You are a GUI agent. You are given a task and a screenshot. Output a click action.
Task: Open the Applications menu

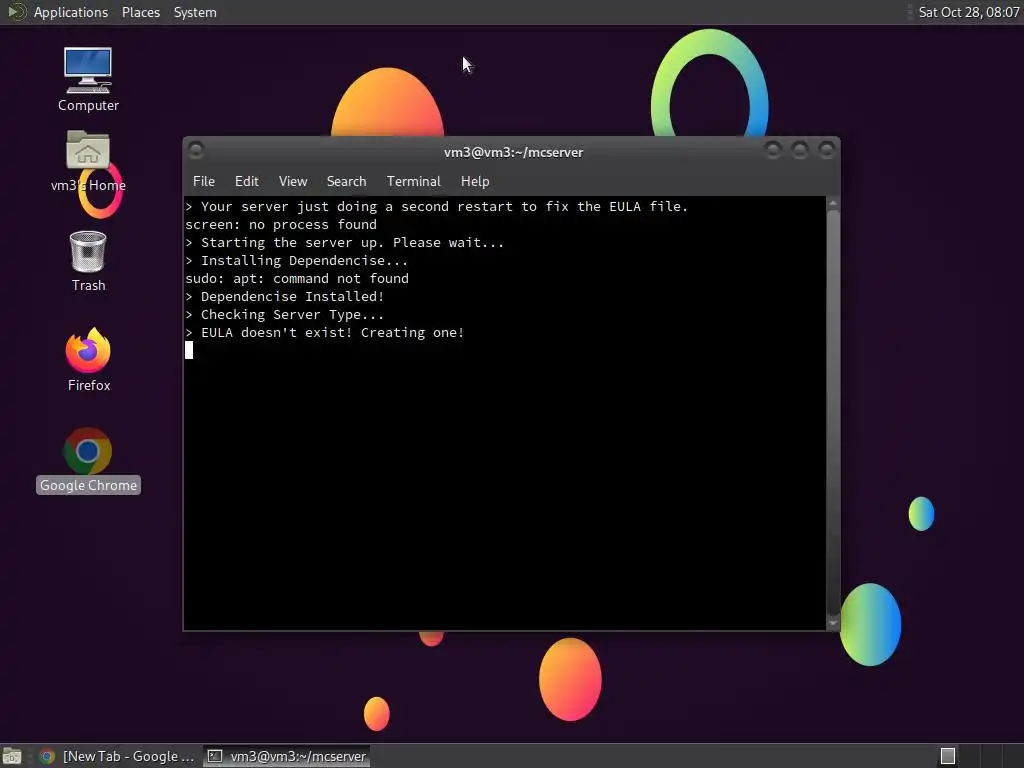71,12
